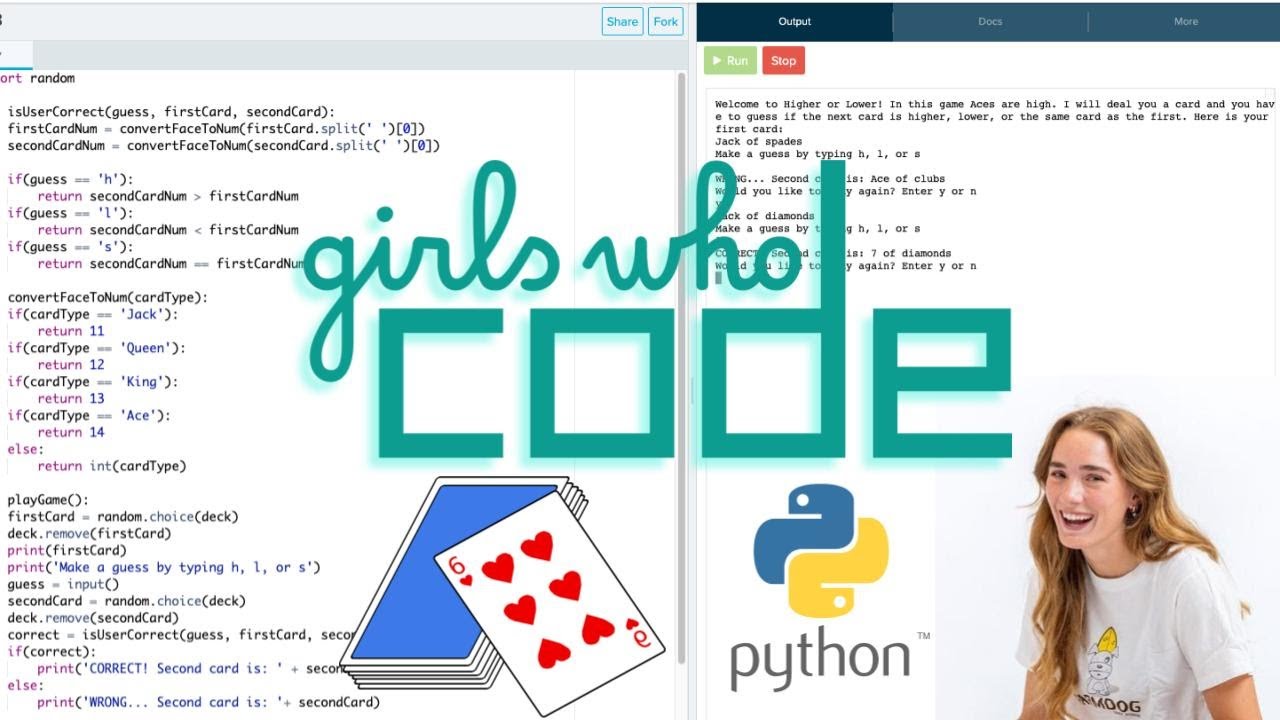Image resolution: width=1280 pixels, height=720 pixels.
Task: Click the blinking input cursor in the output console
Action: tap(718, 278)
